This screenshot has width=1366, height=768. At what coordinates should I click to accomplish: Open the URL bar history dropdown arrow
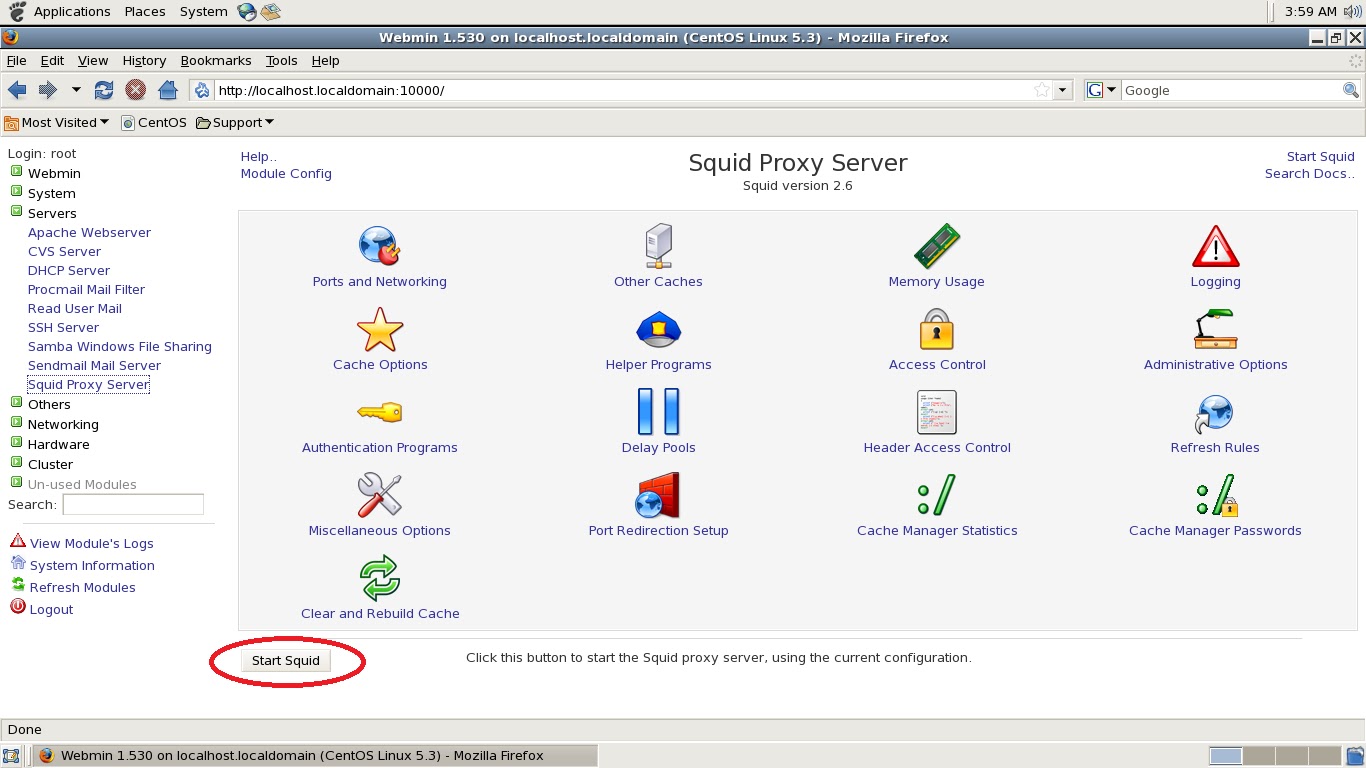tap(1063, 90)
